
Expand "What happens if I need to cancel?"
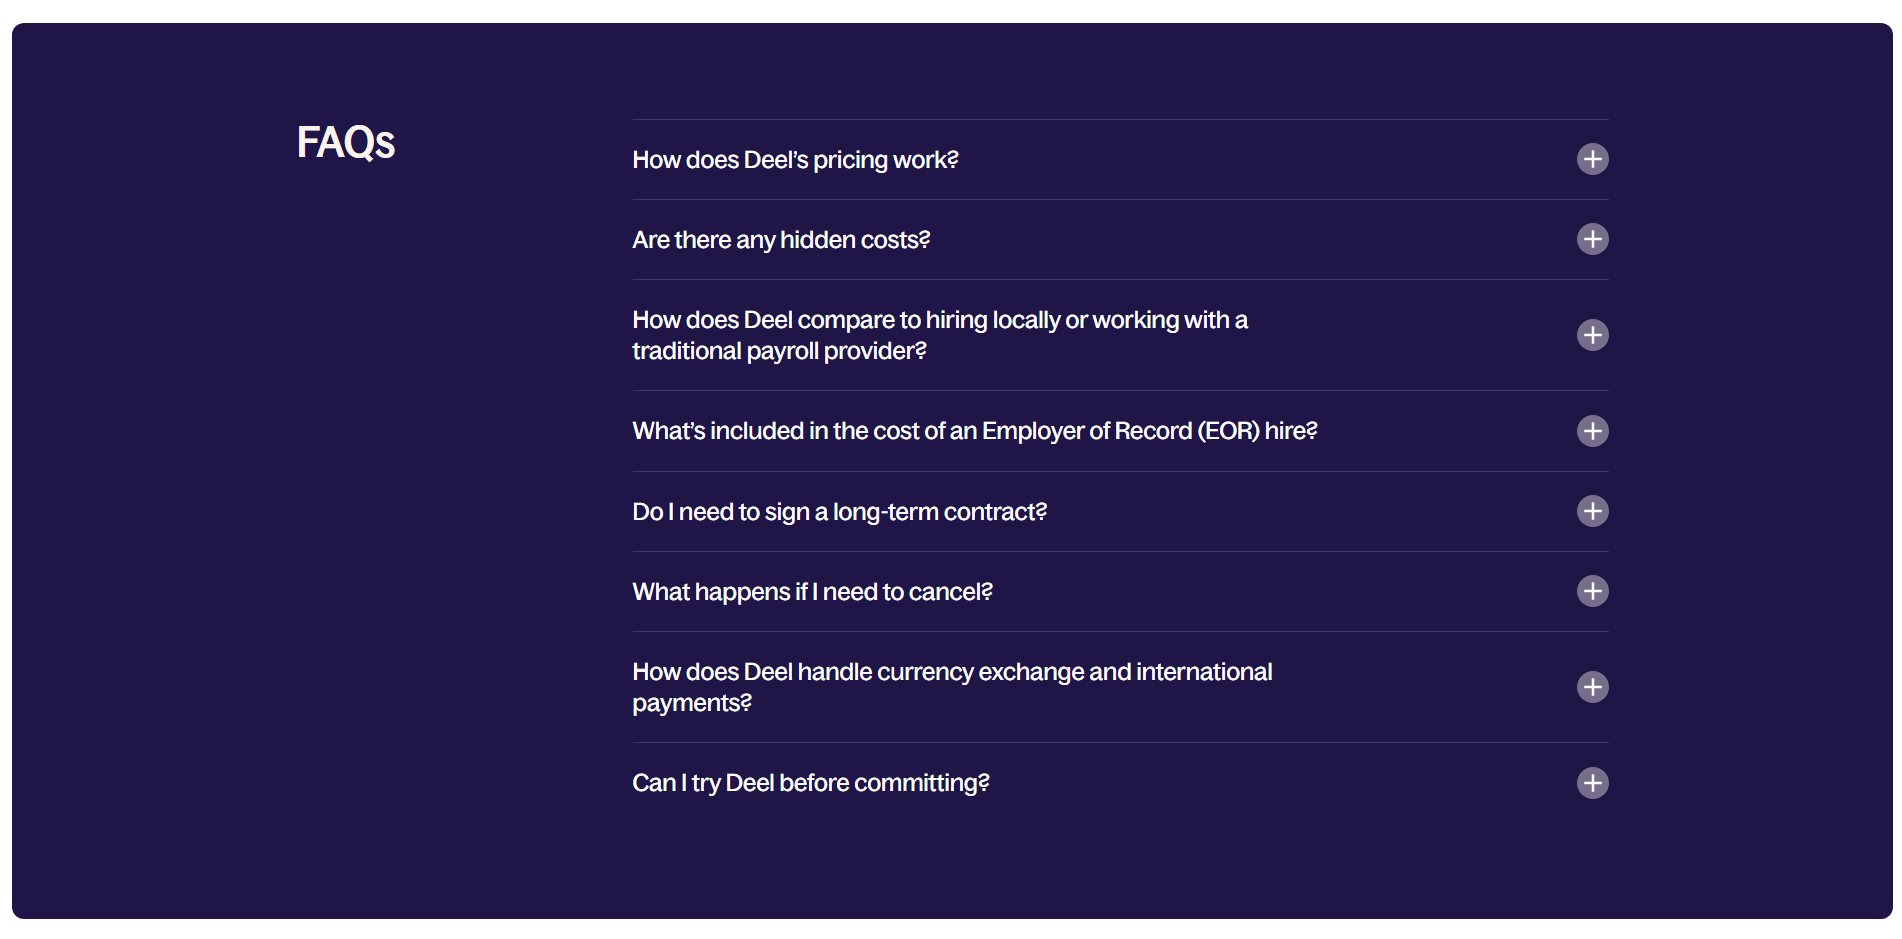pyautogui.click(x=1120, y=592)
